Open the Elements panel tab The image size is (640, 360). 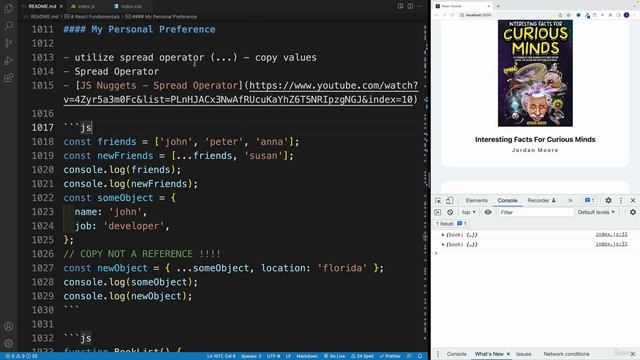[476, 200]
